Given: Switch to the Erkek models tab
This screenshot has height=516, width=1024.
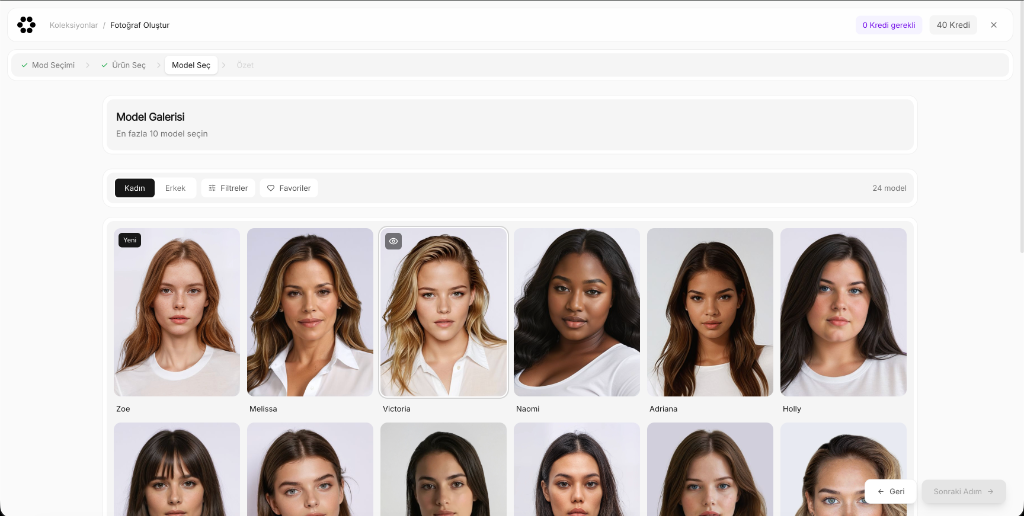Looking at the screenshot, I should click(175, 188).
